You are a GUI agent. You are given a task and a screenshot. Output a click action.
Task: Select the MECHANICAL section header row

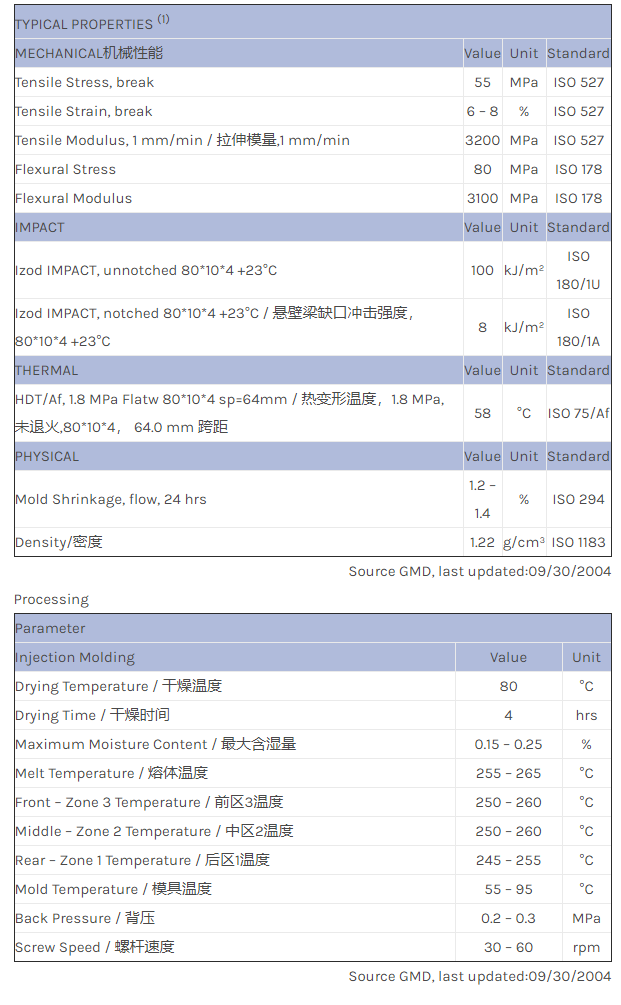[89, 53]
